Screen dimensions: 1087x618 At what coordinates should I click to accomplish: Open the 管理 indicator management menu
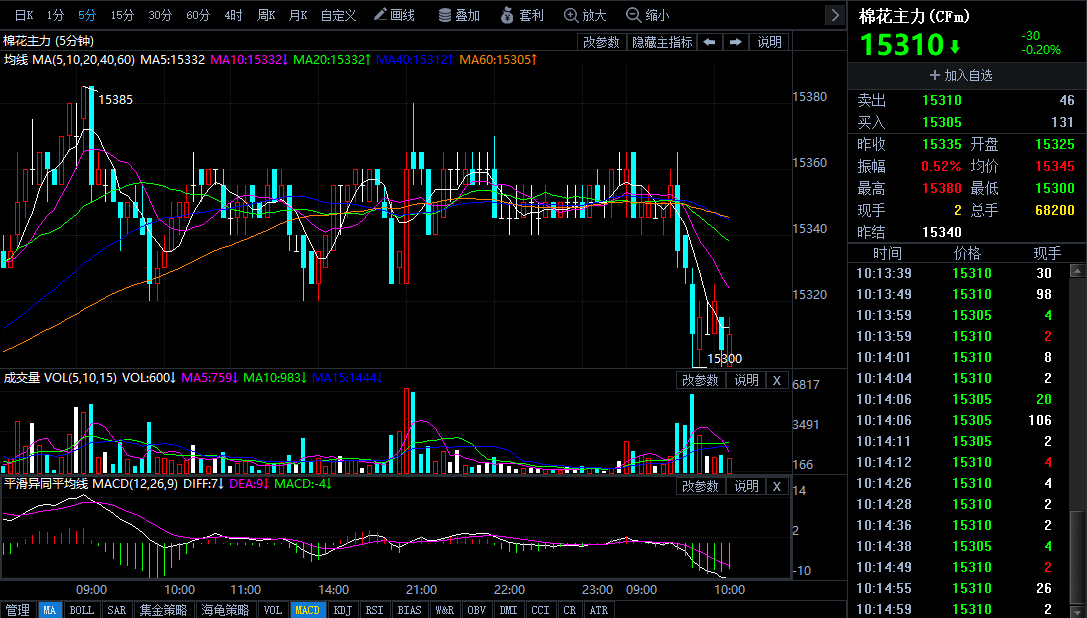(x=18, y=609)
